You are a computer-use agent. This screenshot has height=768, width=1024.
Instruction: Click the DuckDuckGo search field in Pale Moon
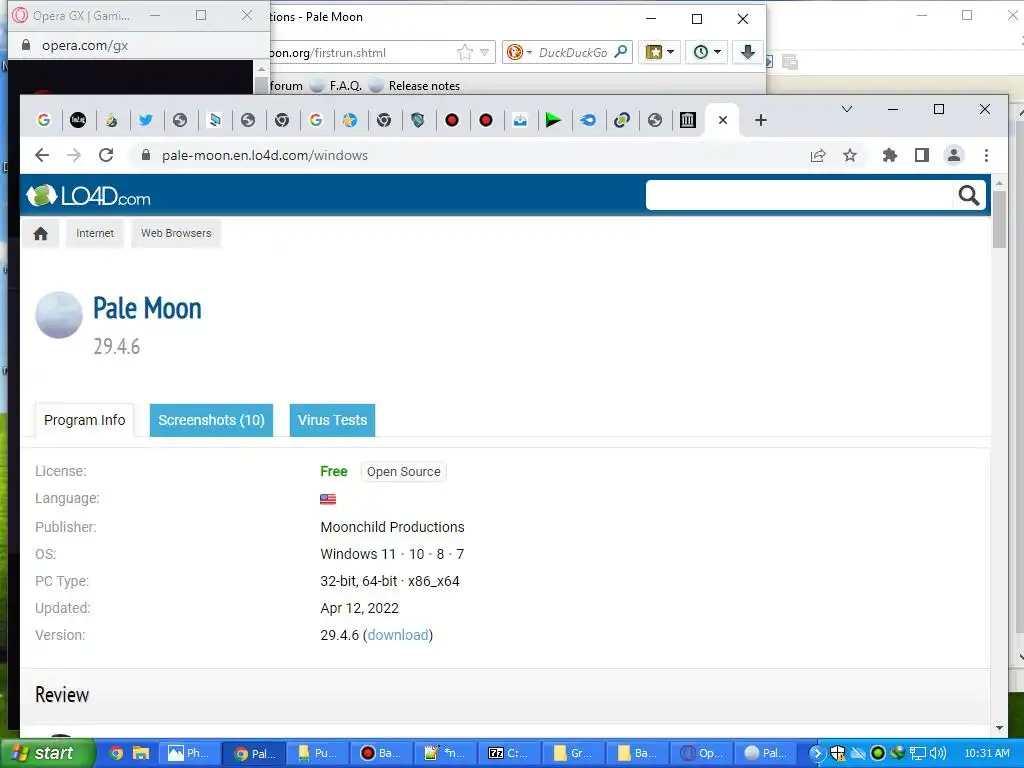(x=573, y=52)
